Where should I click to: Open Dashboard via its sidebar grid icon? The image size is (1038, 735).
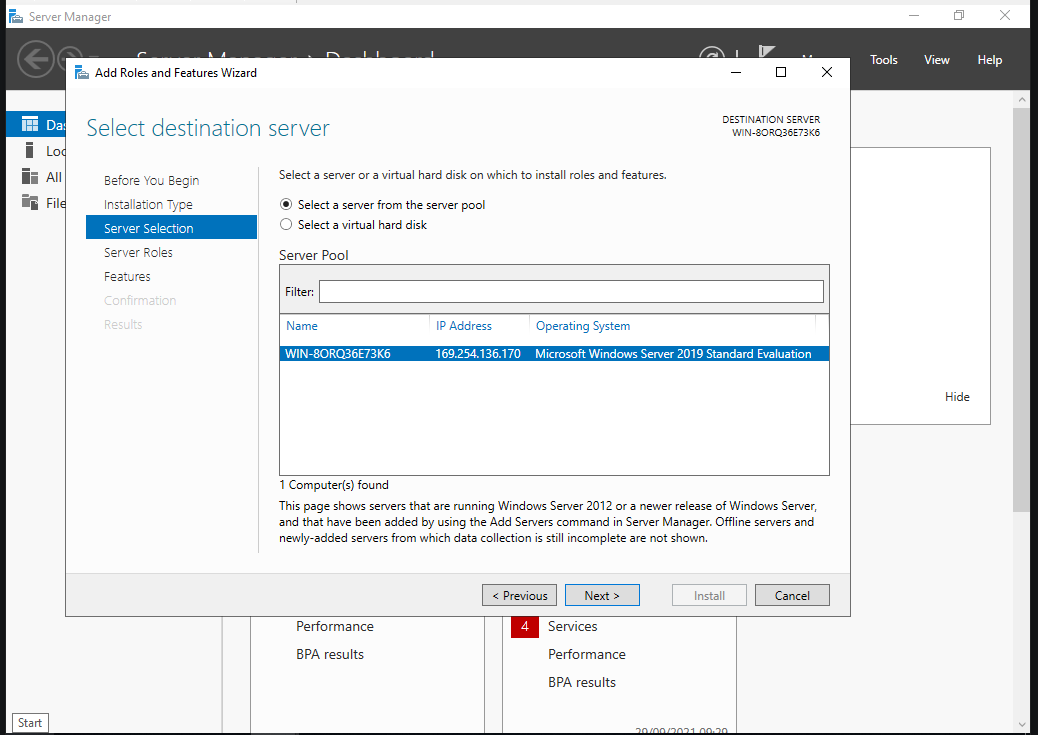click(30, 124)
